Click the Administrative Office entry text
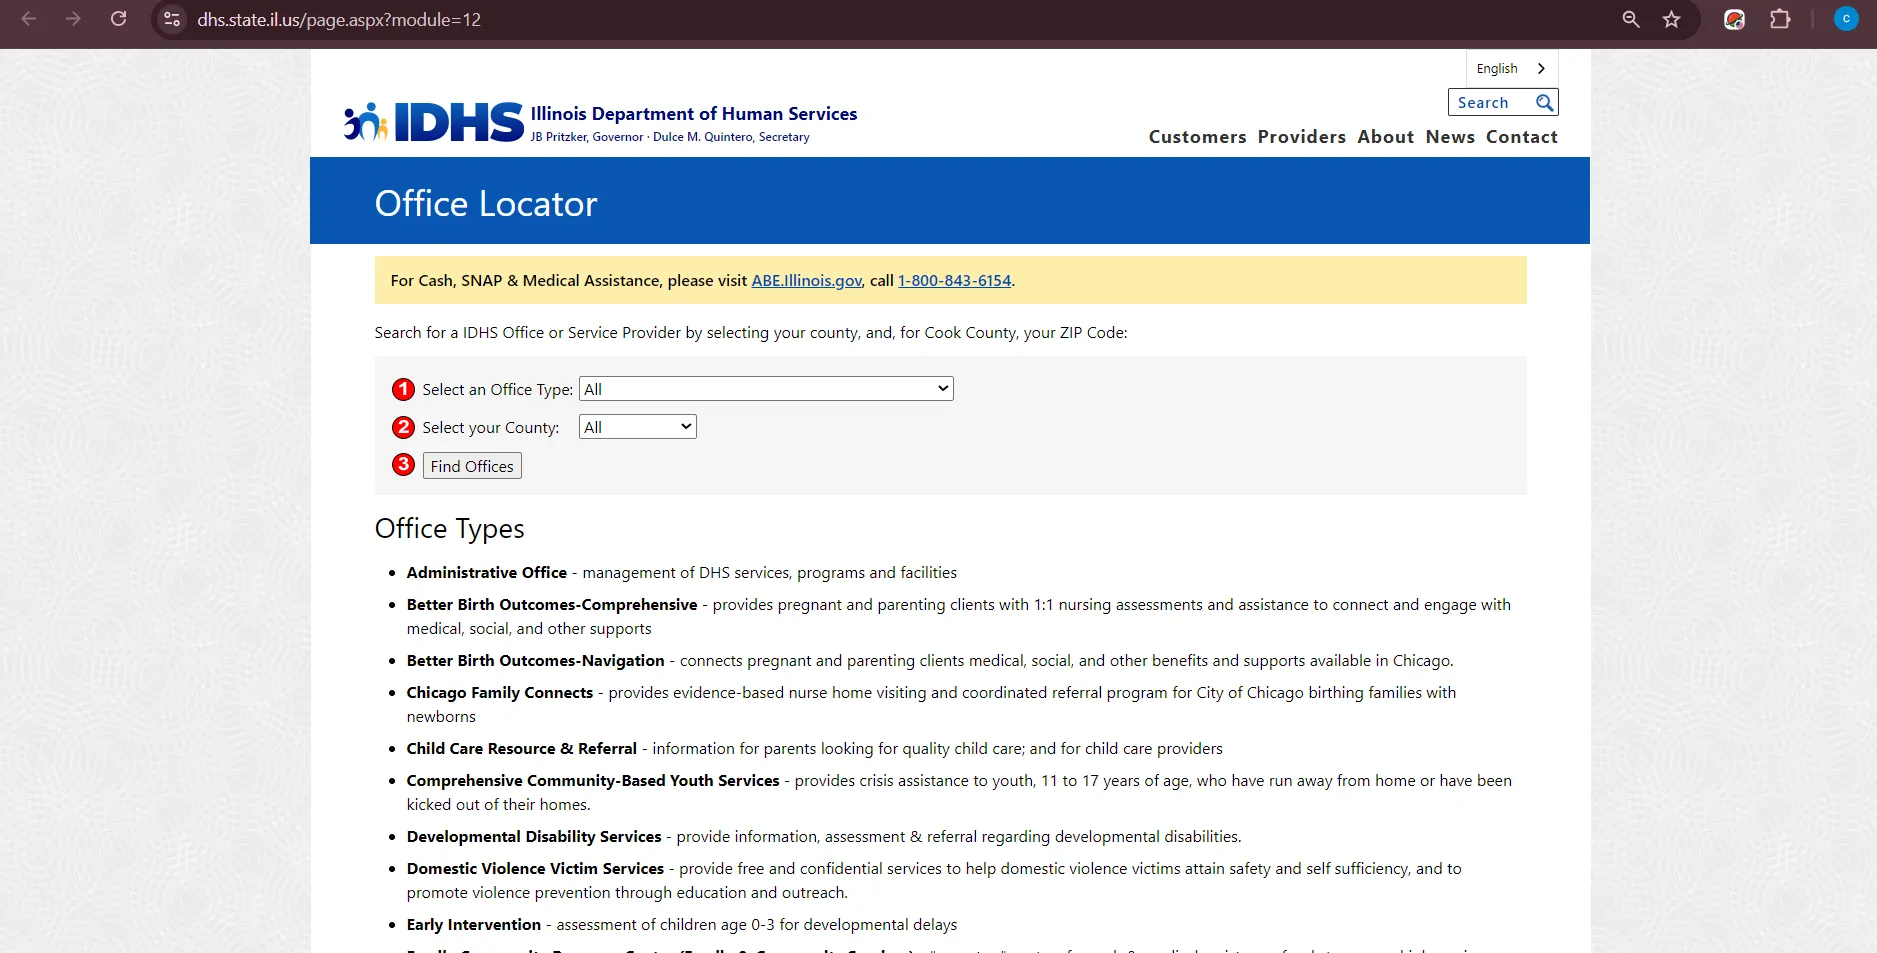 (486, 573)
